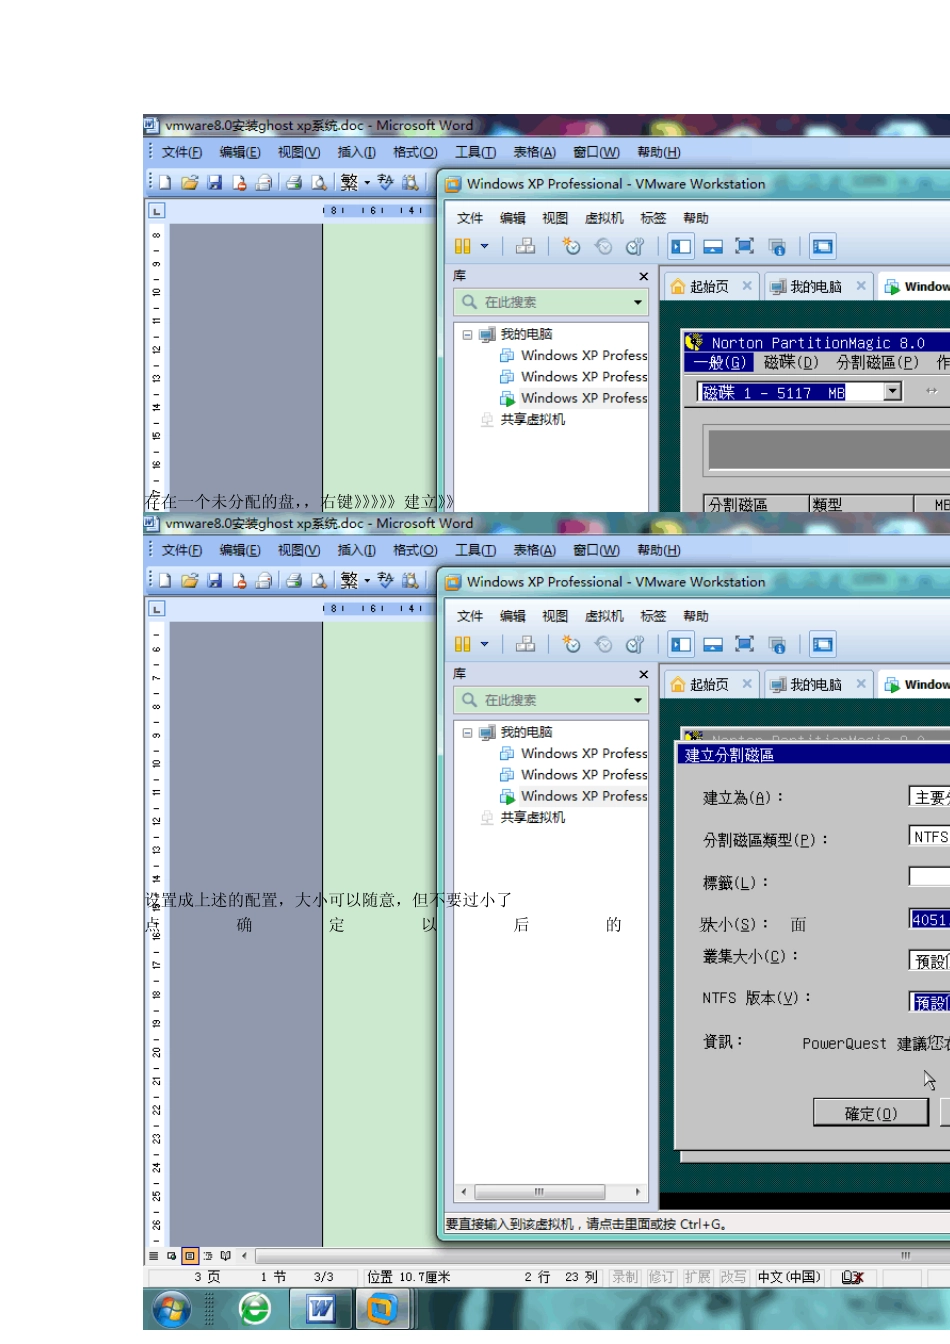Click snapshot manager icon in lower VMware toolbar

(635, 644)
